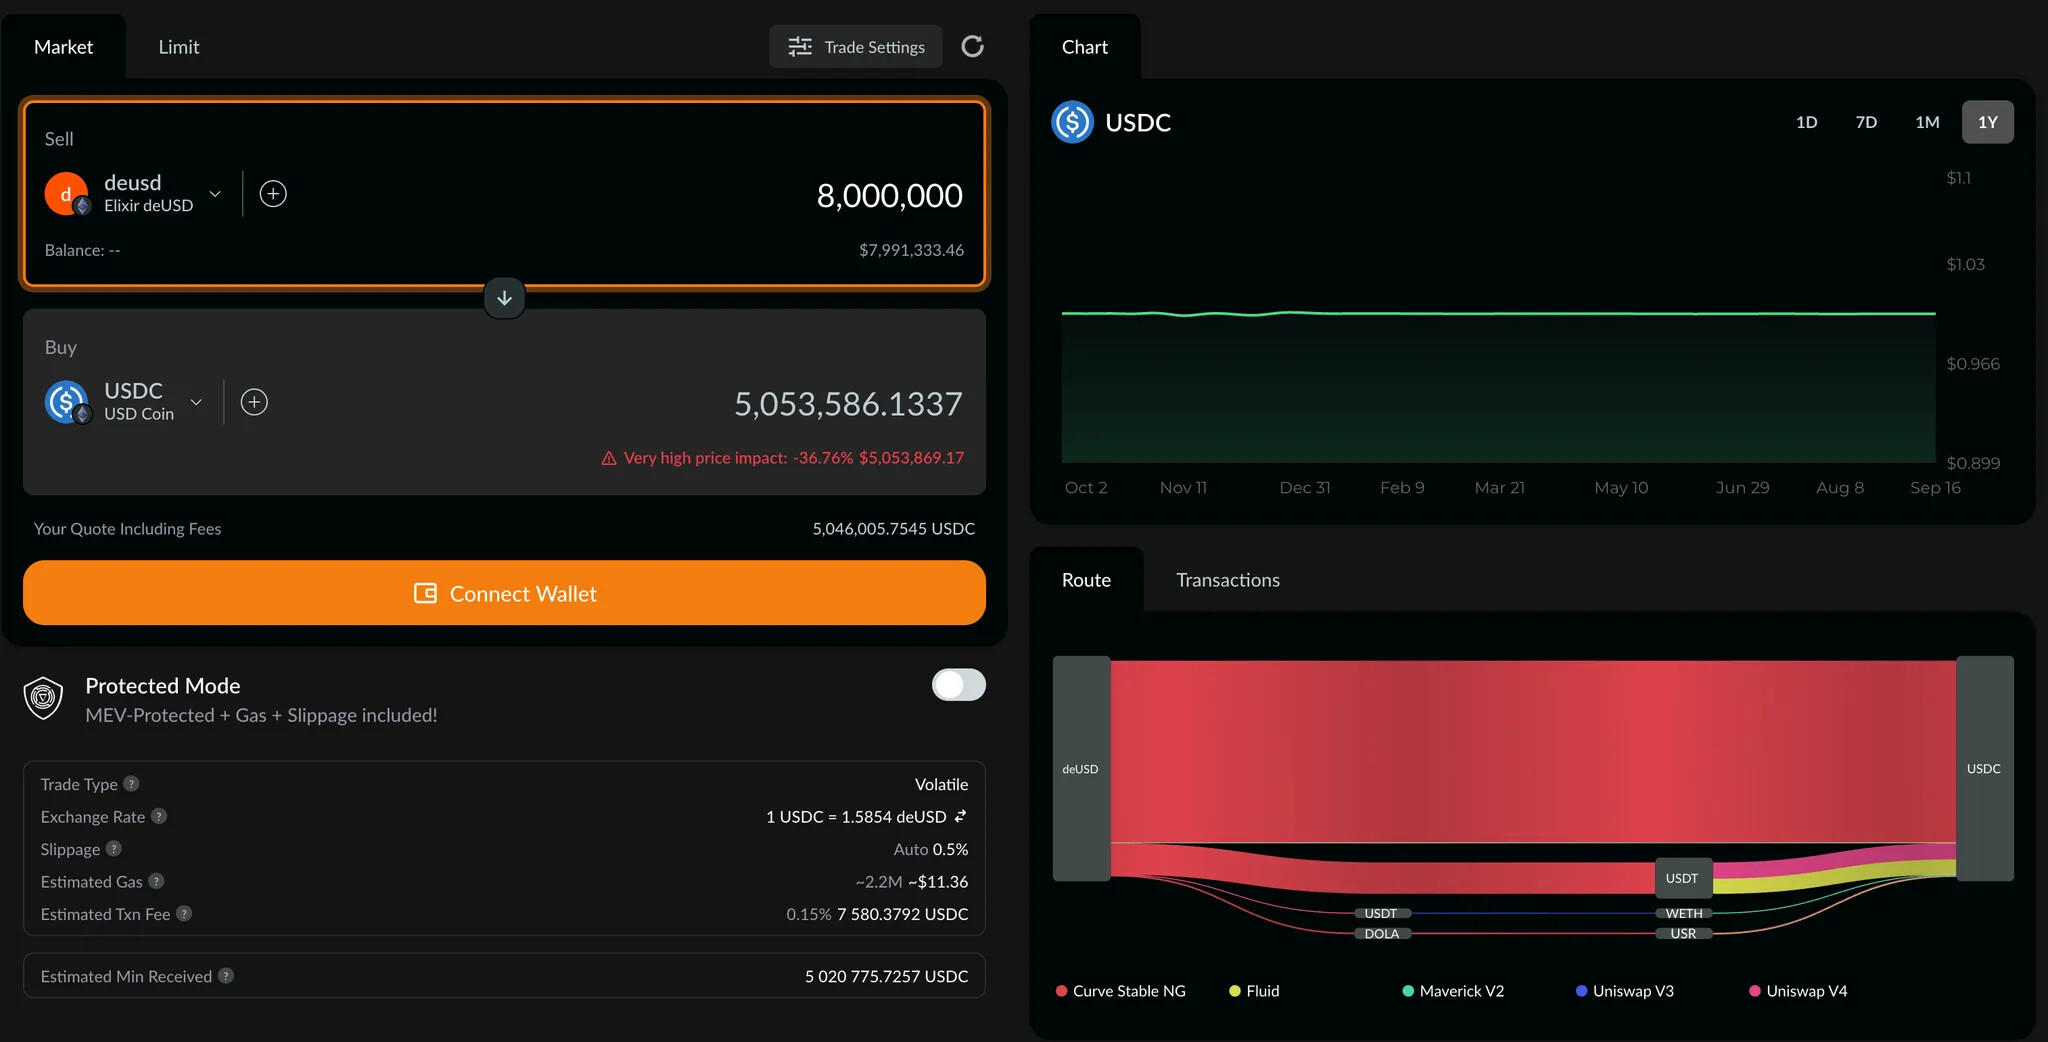Click the USR node in route diagram
The height and width of the screenshot is (1042, 2048).
[1684, 933]
